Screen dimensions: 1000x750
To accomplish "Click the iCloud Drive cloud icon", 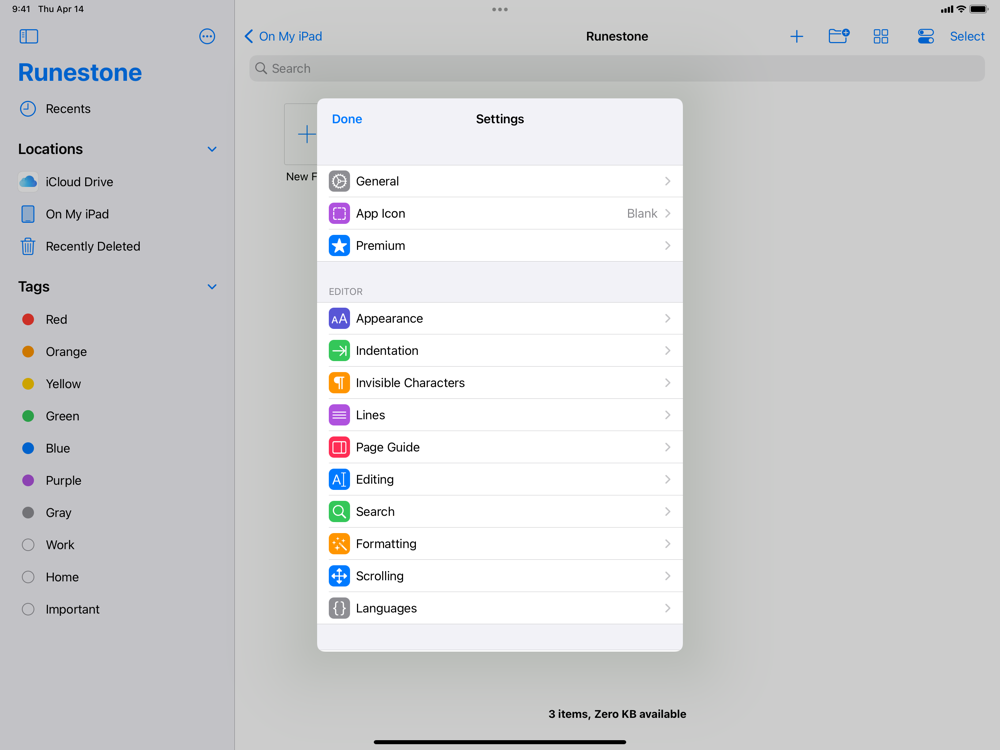I will click(28, 182).
